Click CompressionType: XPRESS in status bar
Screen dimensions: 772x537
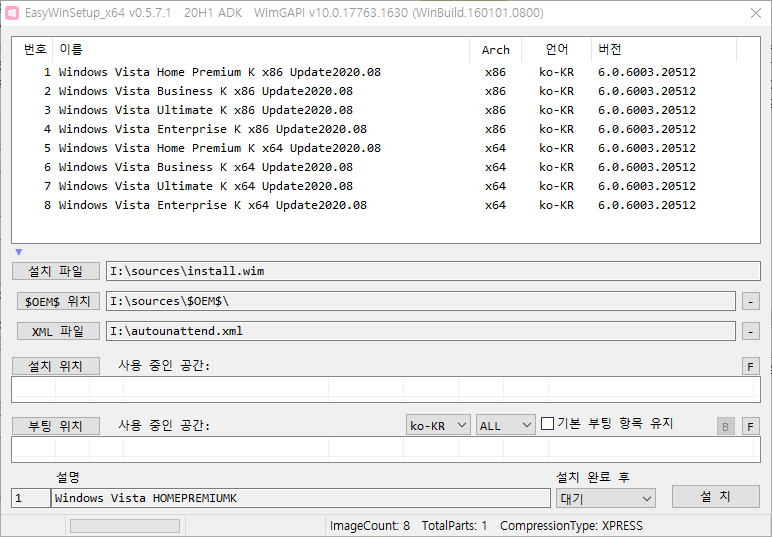[571, 526]
